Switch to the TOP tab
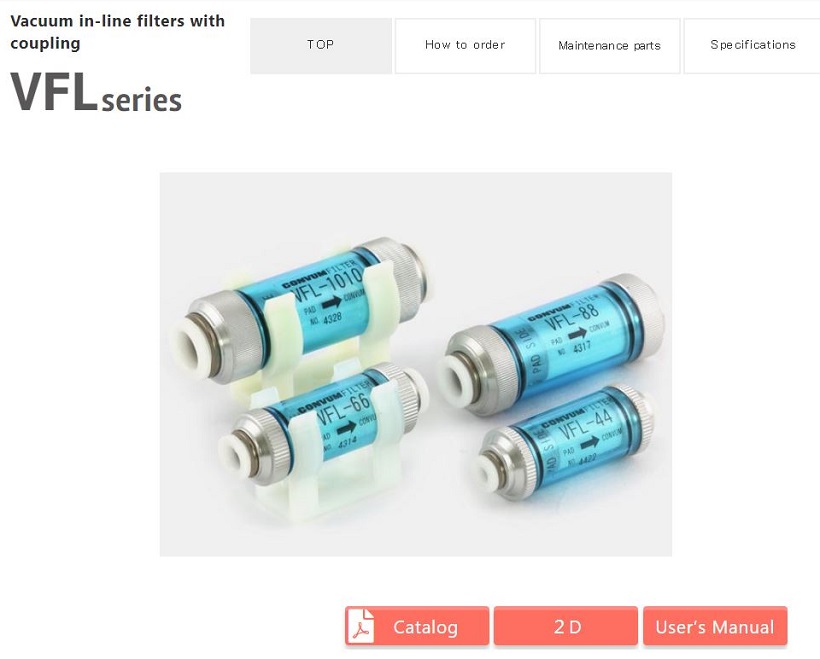 pyautogui.click(x=321, y=46)
